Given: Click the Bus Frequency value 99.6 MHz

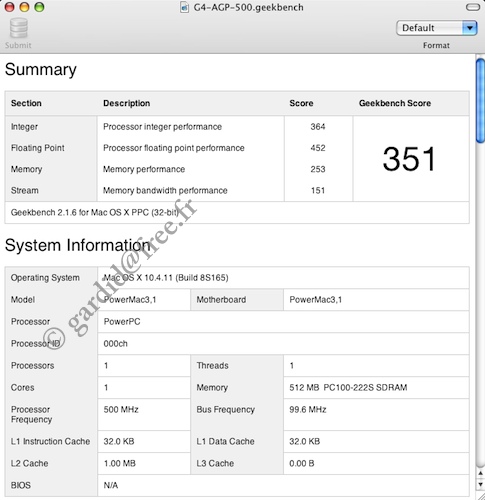Looking at the screenshot, I should point(308,410).
